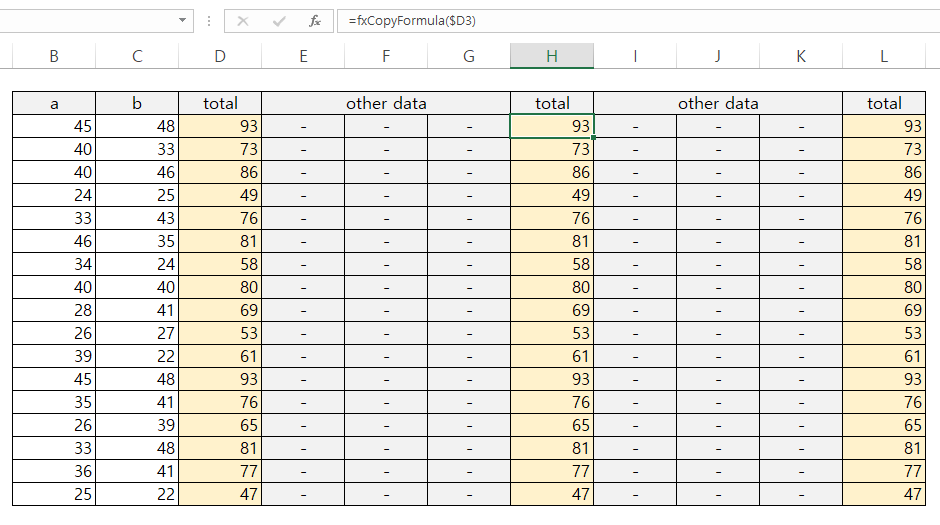Click cell 39 in column B, row with 22
The width and height of the screenshot is (940, 525).
(54, 357)
